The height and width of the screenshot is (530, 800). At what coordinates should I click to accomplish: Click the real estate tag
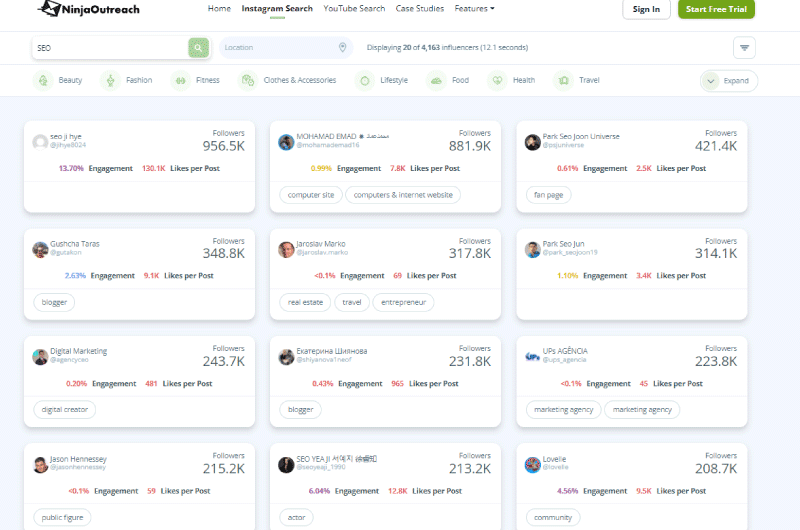(305, 302)
